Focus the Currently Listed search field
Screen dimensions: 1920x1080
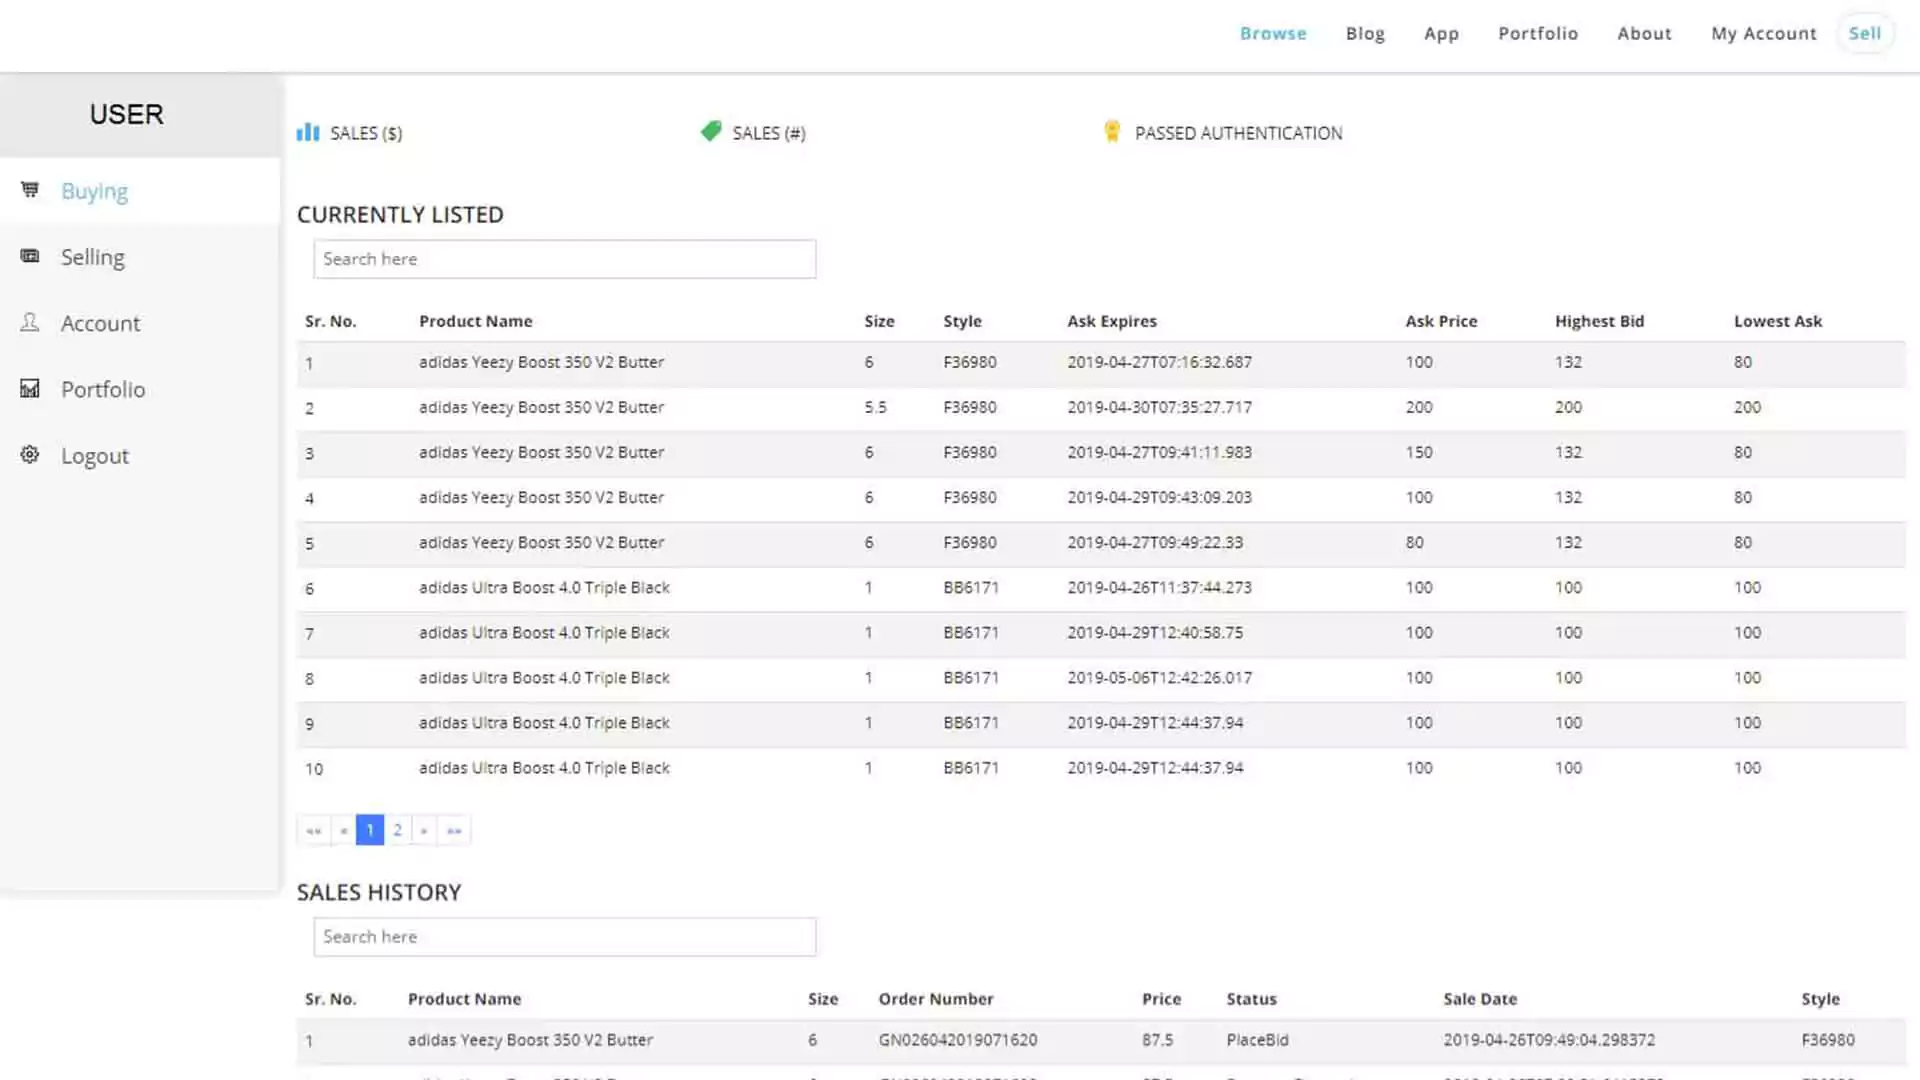tap(564, 259)
